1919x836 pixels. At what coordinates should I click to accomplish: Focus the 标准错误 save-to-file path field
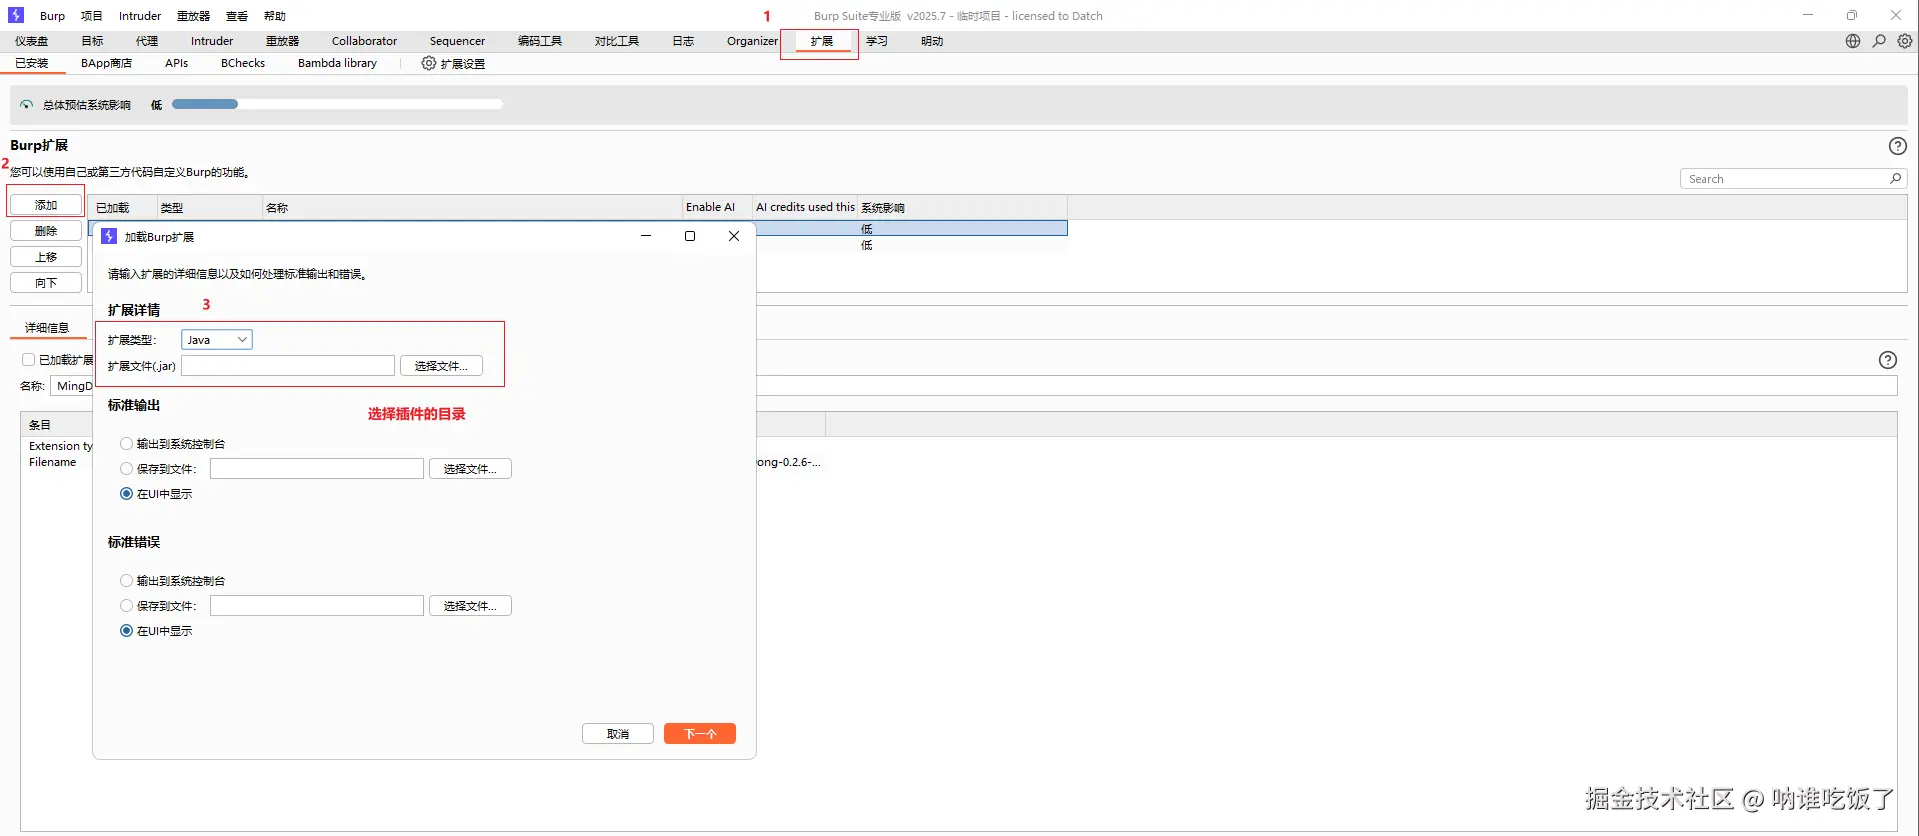(x=317, y=606)
